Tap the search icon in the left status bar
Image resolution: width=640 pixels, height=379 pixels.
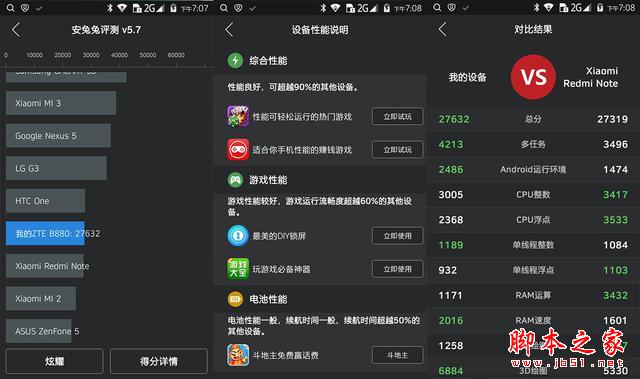point(11,8)
